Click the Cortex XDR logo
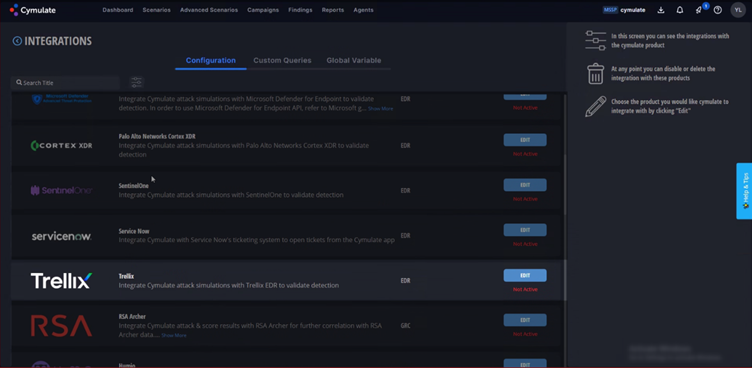The height and width of the screenshot is (368, 752). click(61, 145)
